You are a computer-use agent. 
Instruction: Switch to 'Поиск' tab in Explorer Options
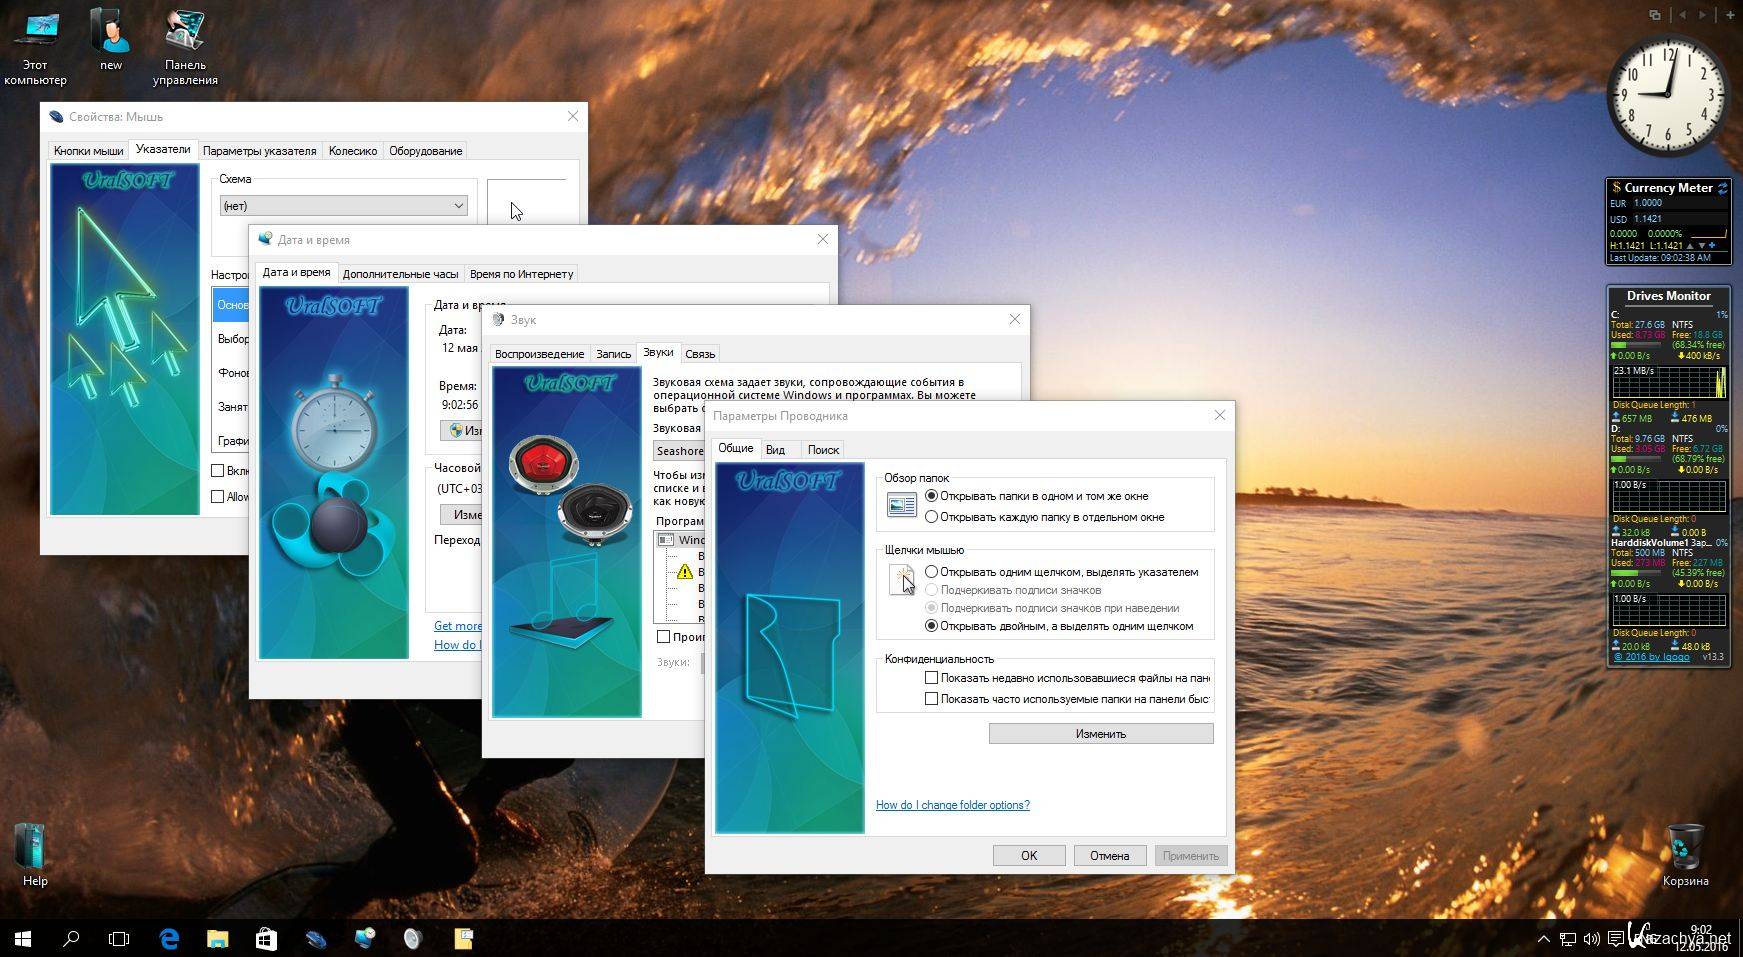click(x=823, y=450)
